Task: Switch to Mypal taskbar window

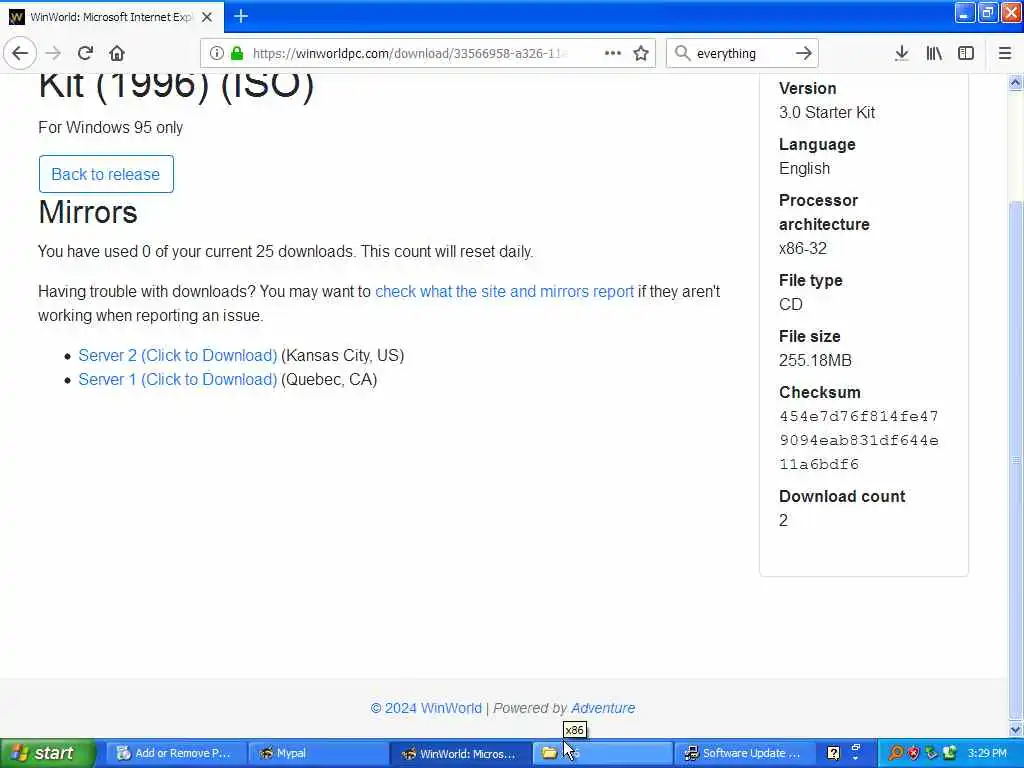Action: tap(318, 753)
